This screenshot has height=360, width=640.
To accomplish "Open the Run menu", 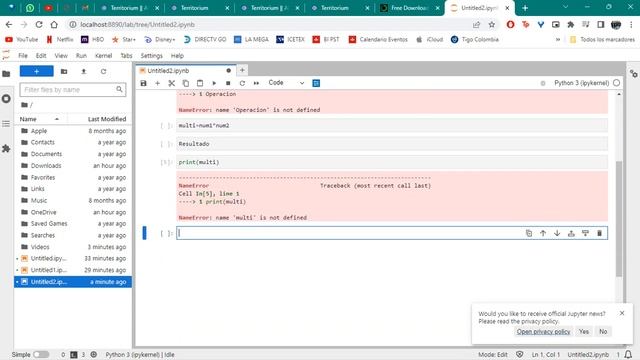I will point(81,56).
